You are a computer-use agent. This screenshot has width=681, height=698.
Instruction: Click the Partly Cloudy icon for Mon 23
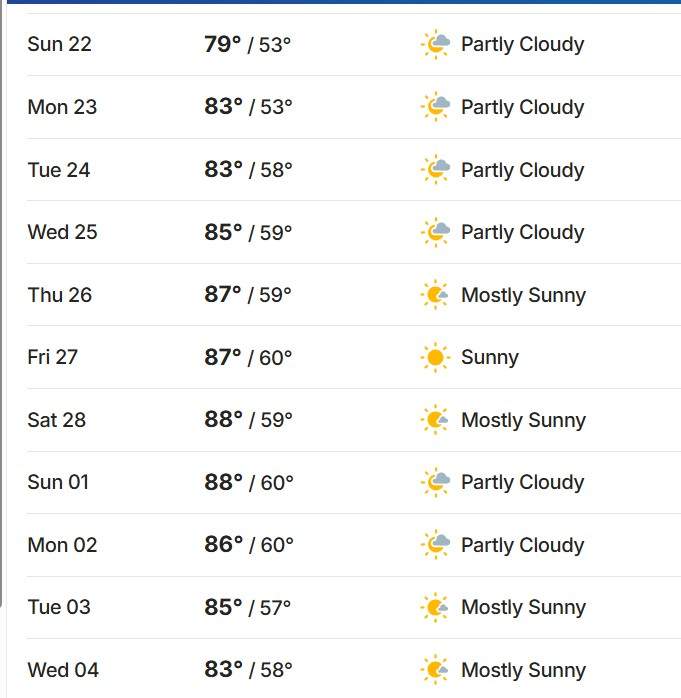point(435,107)
